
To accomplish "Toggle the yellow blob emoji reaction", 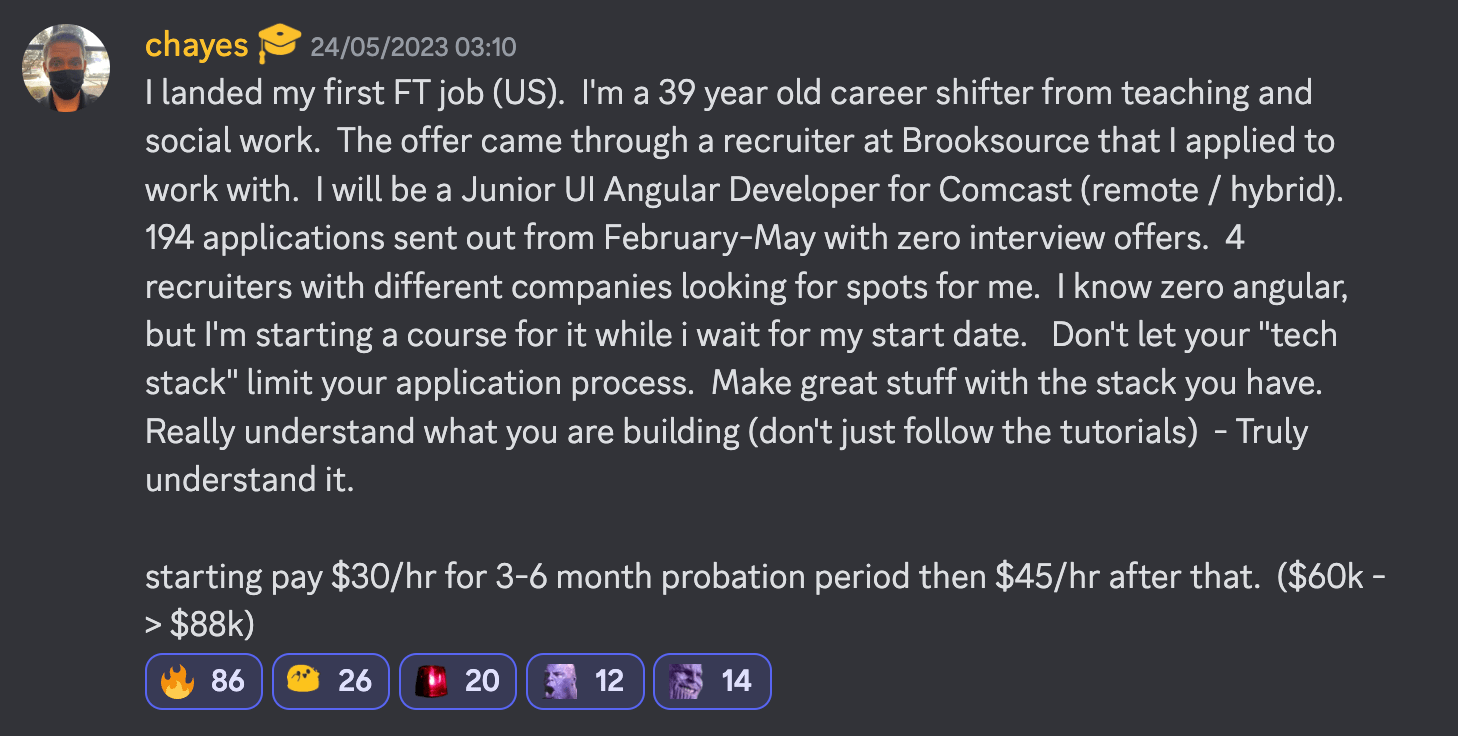I will point(331,681).
